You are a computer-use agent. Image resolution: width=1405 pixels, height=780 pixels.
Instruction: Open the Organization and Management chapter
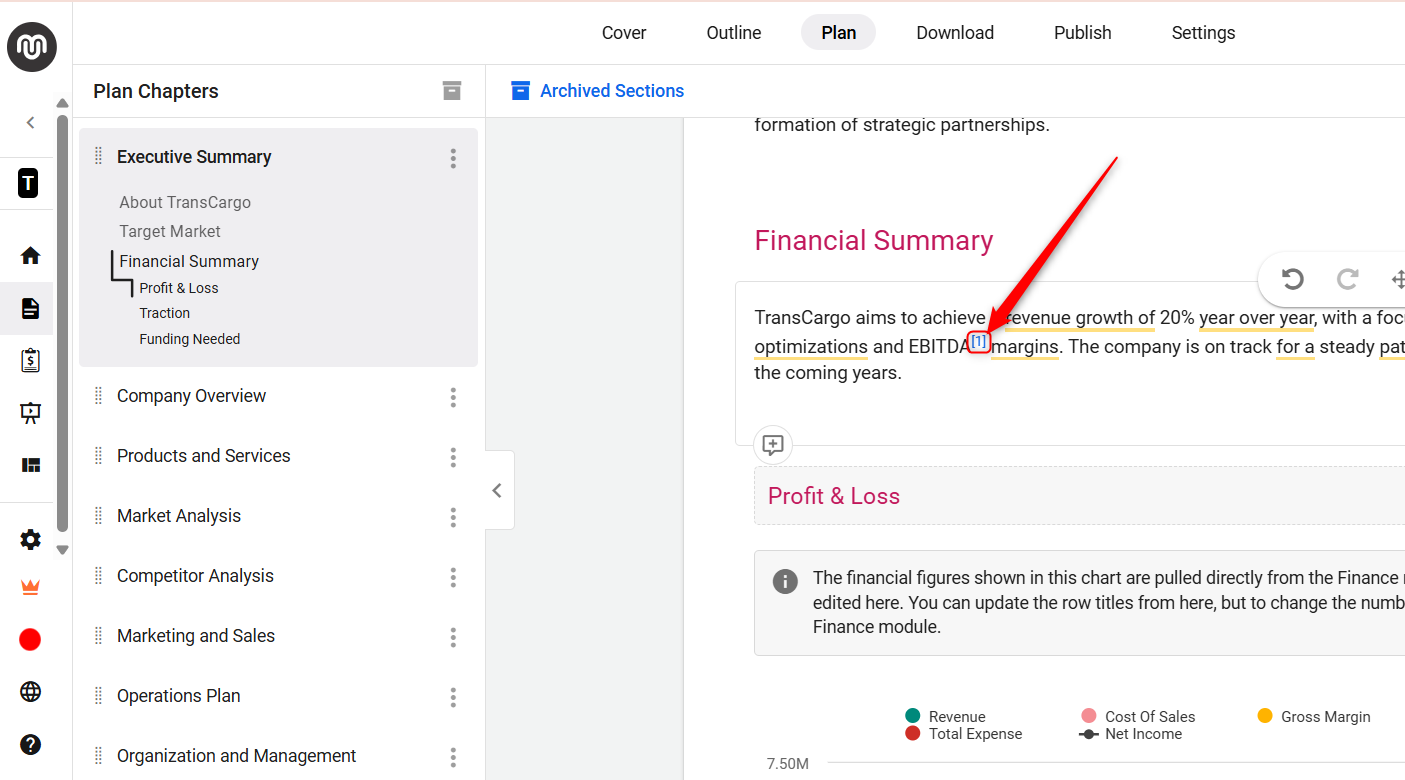coord(236,756)
